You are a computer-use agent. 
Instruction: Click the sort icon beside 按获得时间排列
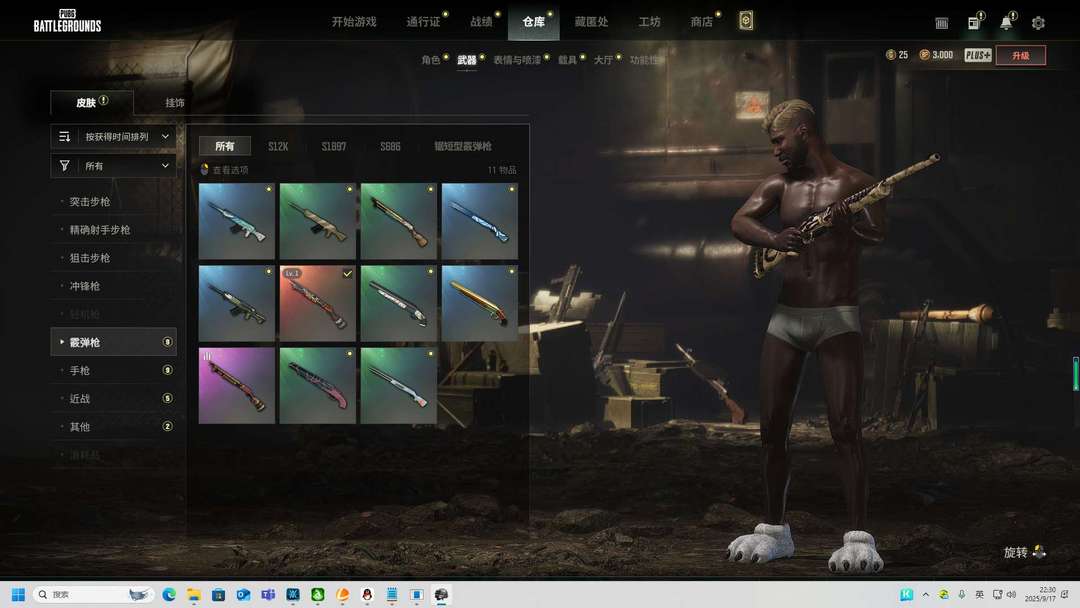click(65, 136)
